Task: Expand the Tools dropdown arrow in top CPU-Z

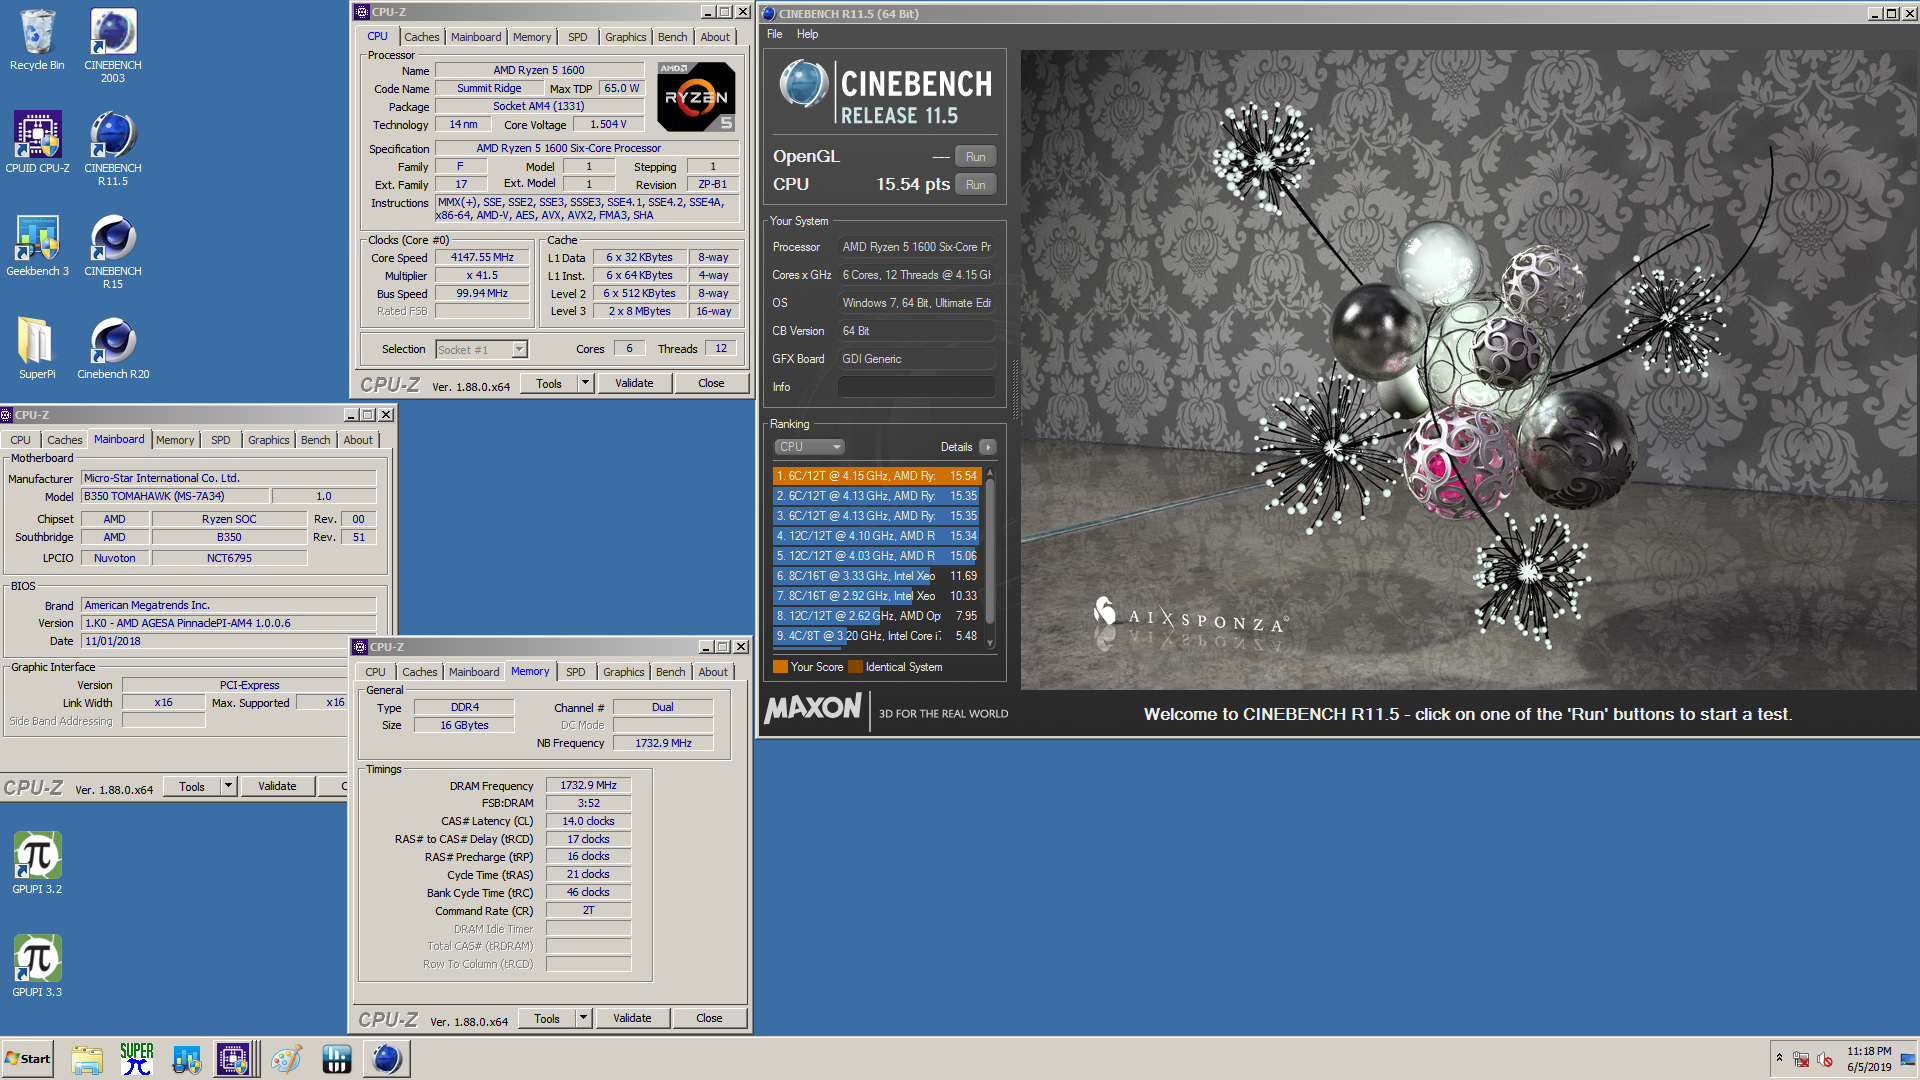Action: click(x=586, y=383)
